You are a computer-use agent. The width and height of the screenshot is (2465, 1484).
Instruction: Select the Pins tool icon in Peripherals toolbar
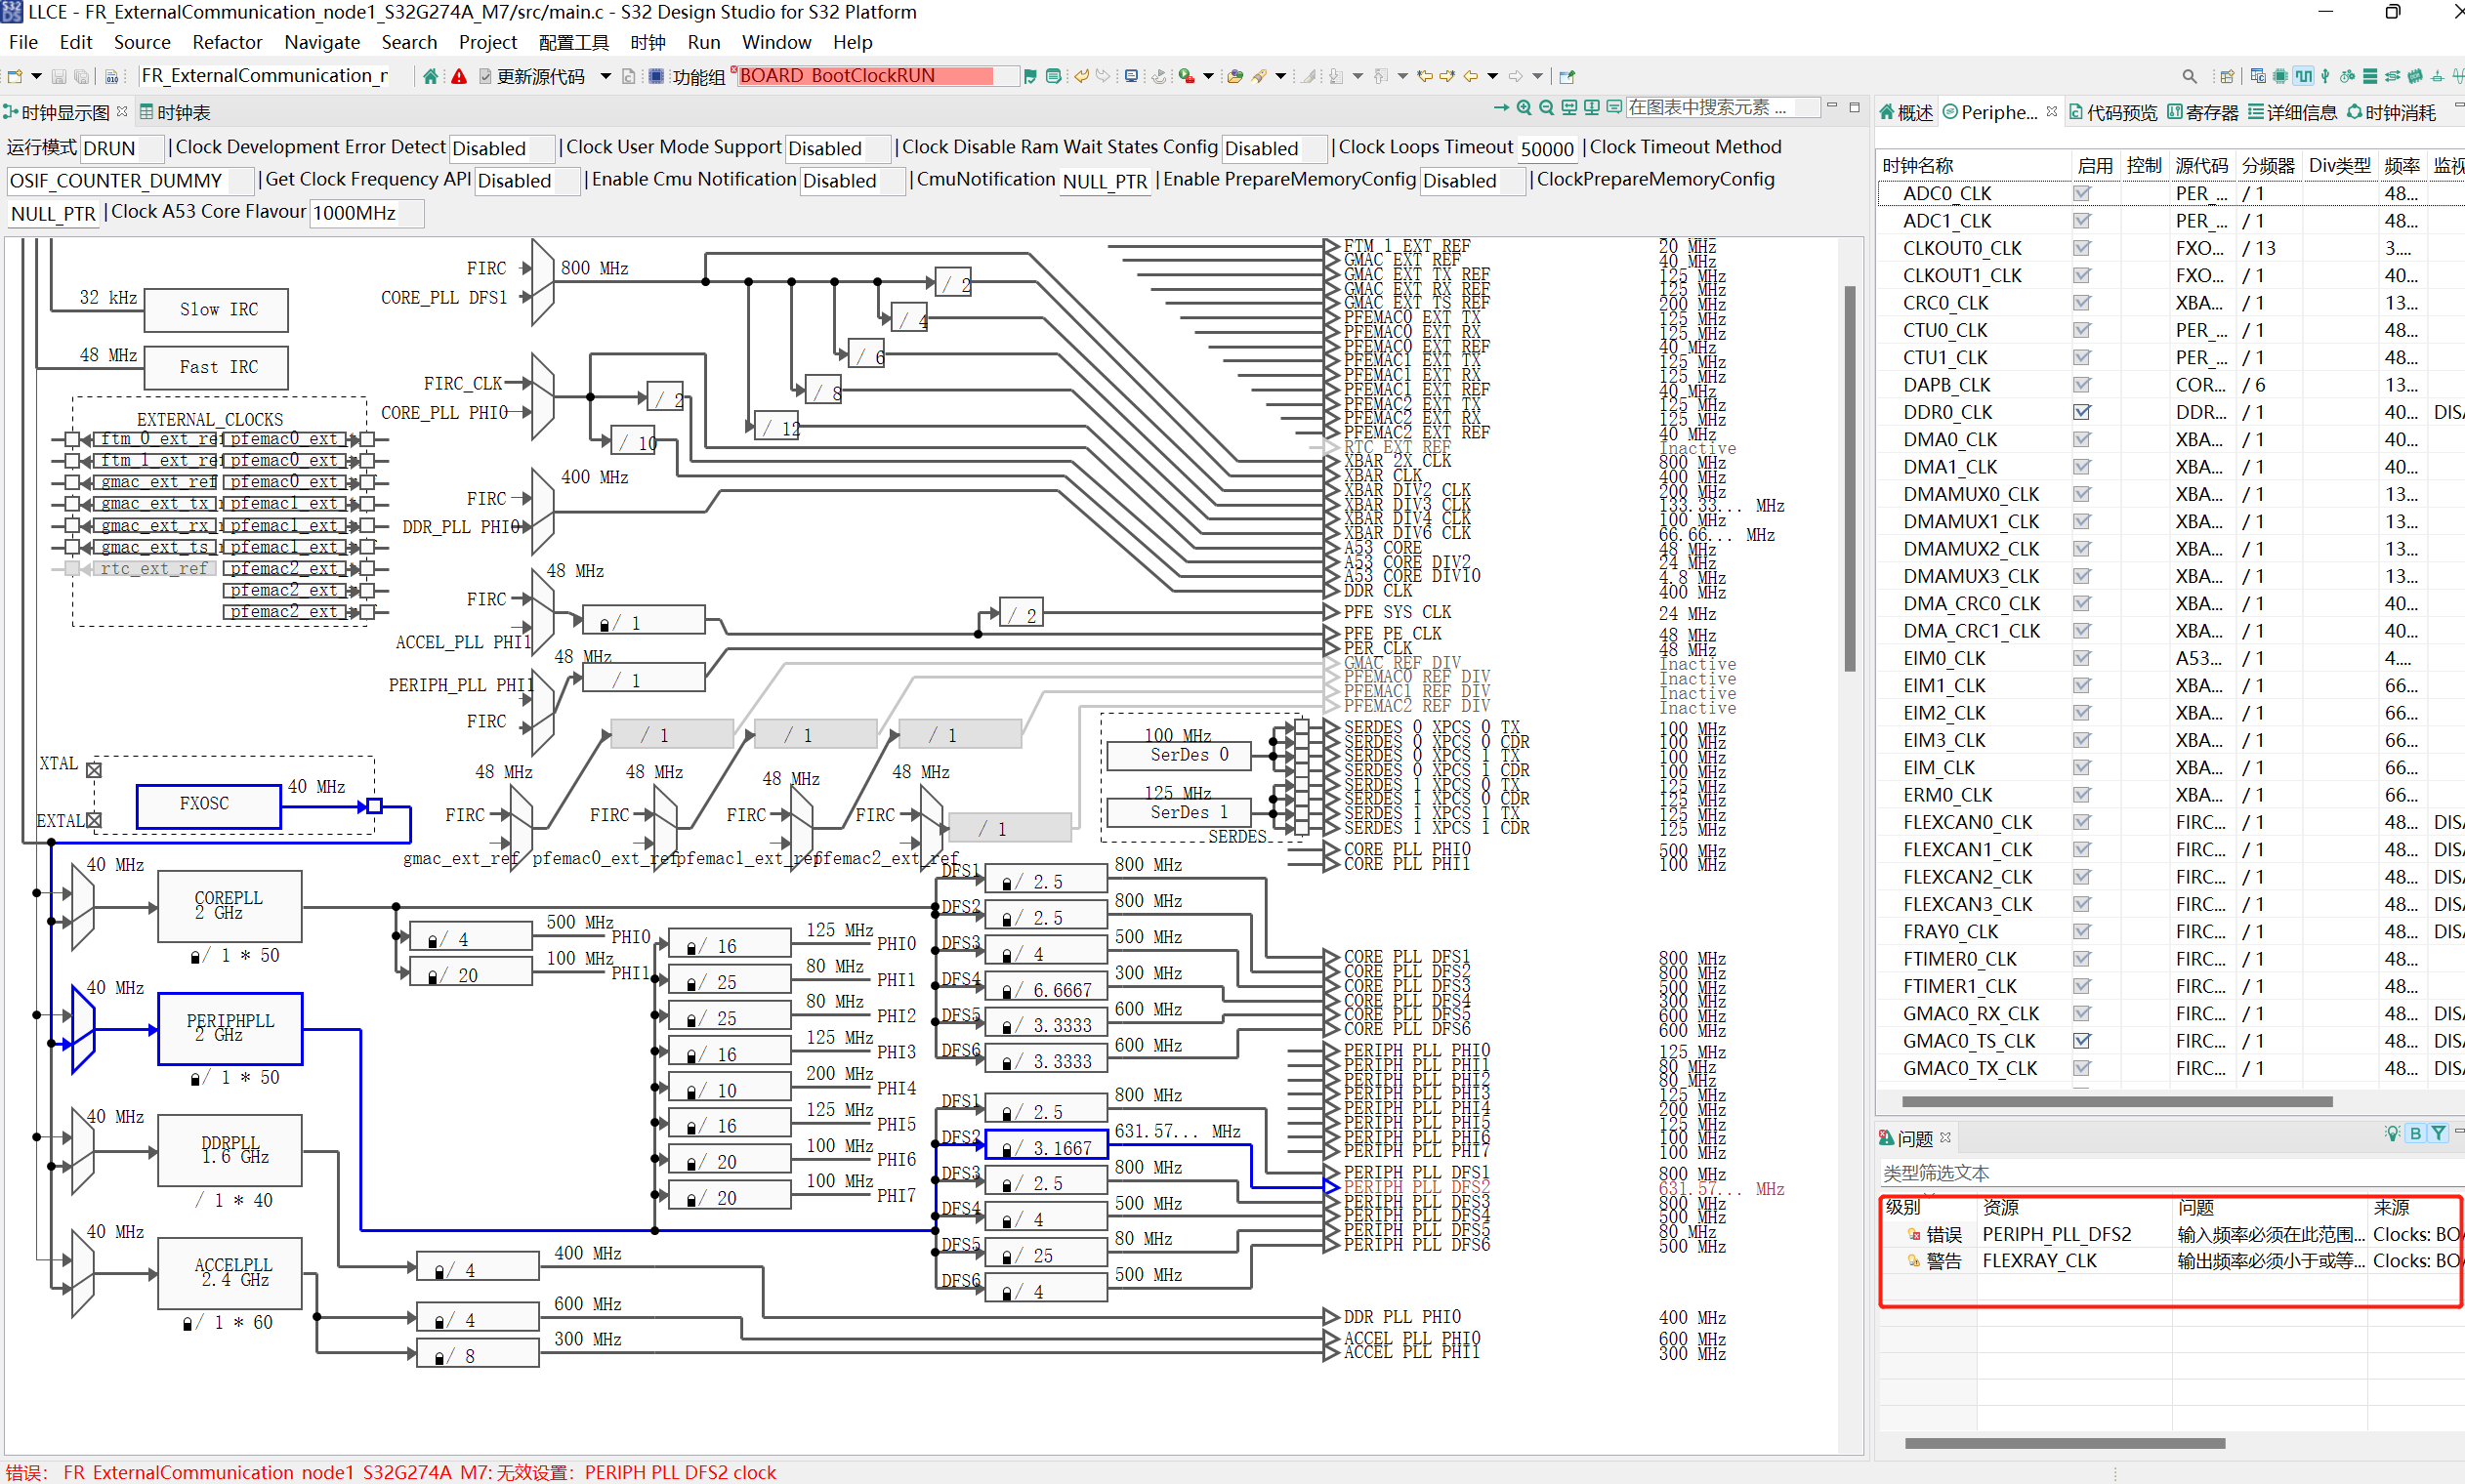(x=2280, y=77)
